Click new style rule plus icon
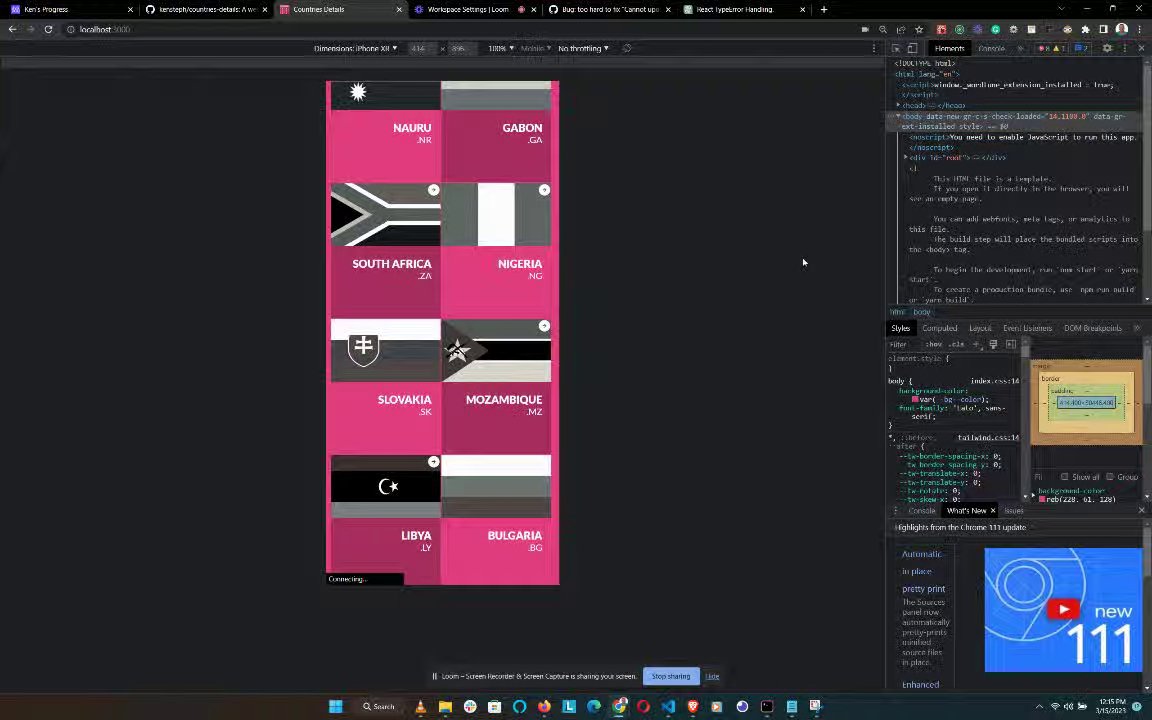The height and width of the screenshot is (720, 1152). click(976, 344)
